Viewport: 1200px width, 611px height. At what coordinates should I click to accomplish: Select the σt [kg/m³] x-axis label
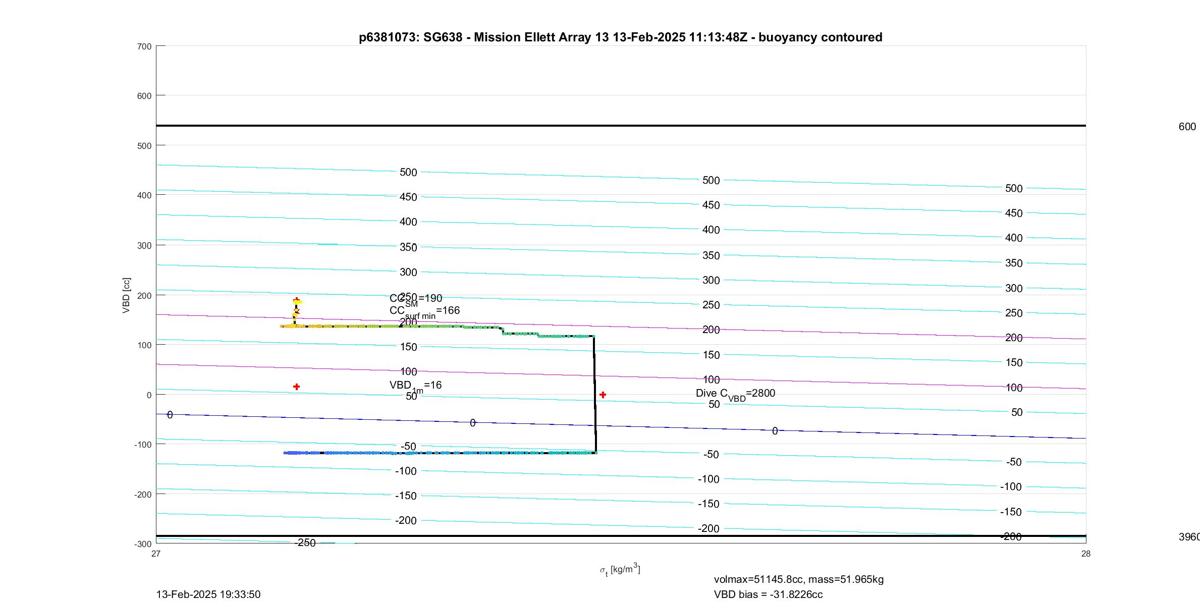point(620,569)
